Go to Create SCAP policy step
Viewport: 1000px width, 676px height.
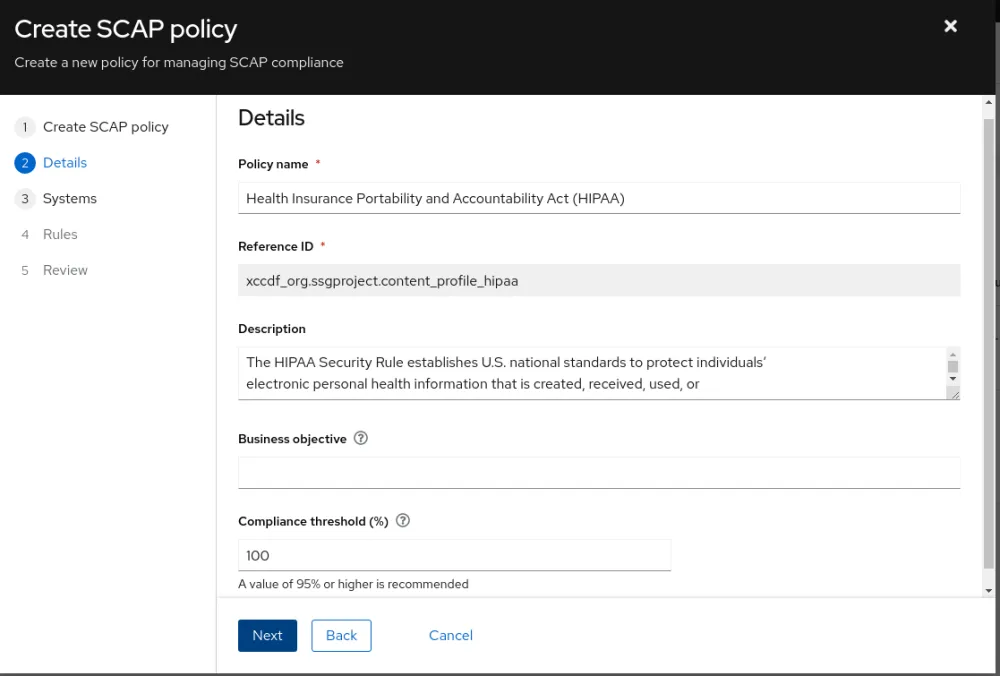105,127
